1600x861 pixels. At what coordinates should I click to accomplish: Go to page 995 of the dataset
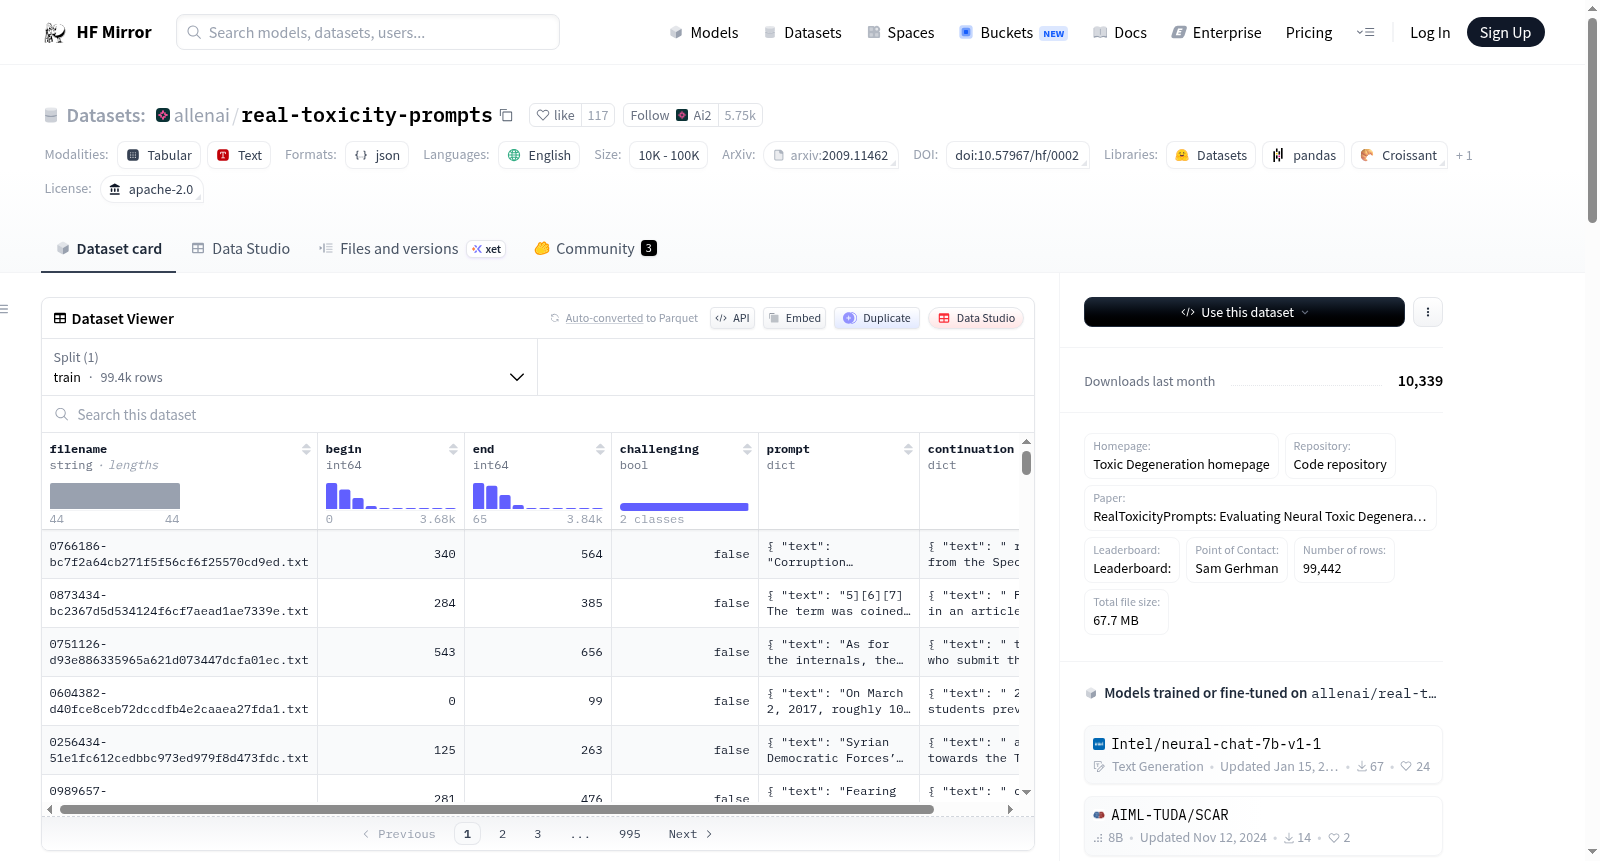pyautogui.click(x=629, y=834)
